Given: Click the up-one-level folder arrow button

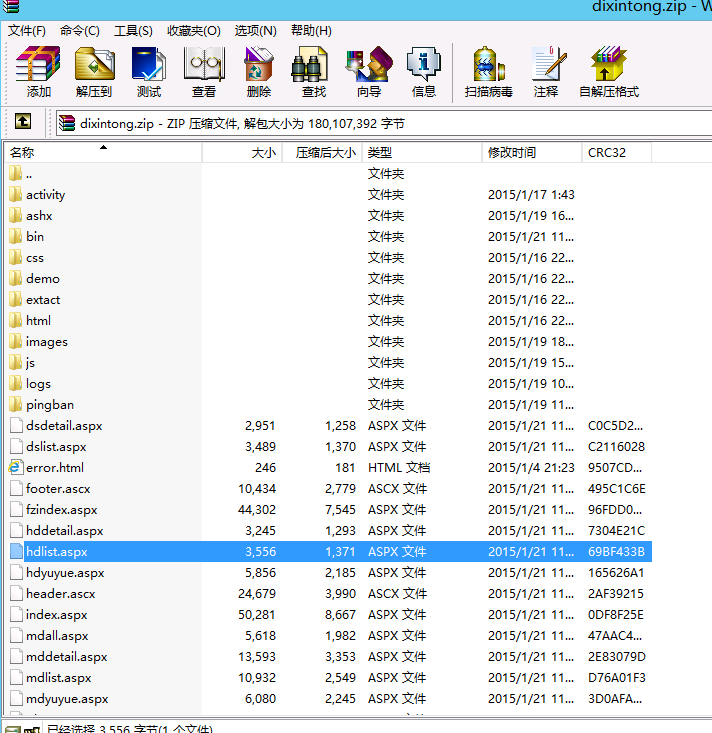Looking at the screenshot, I should 23,122.
